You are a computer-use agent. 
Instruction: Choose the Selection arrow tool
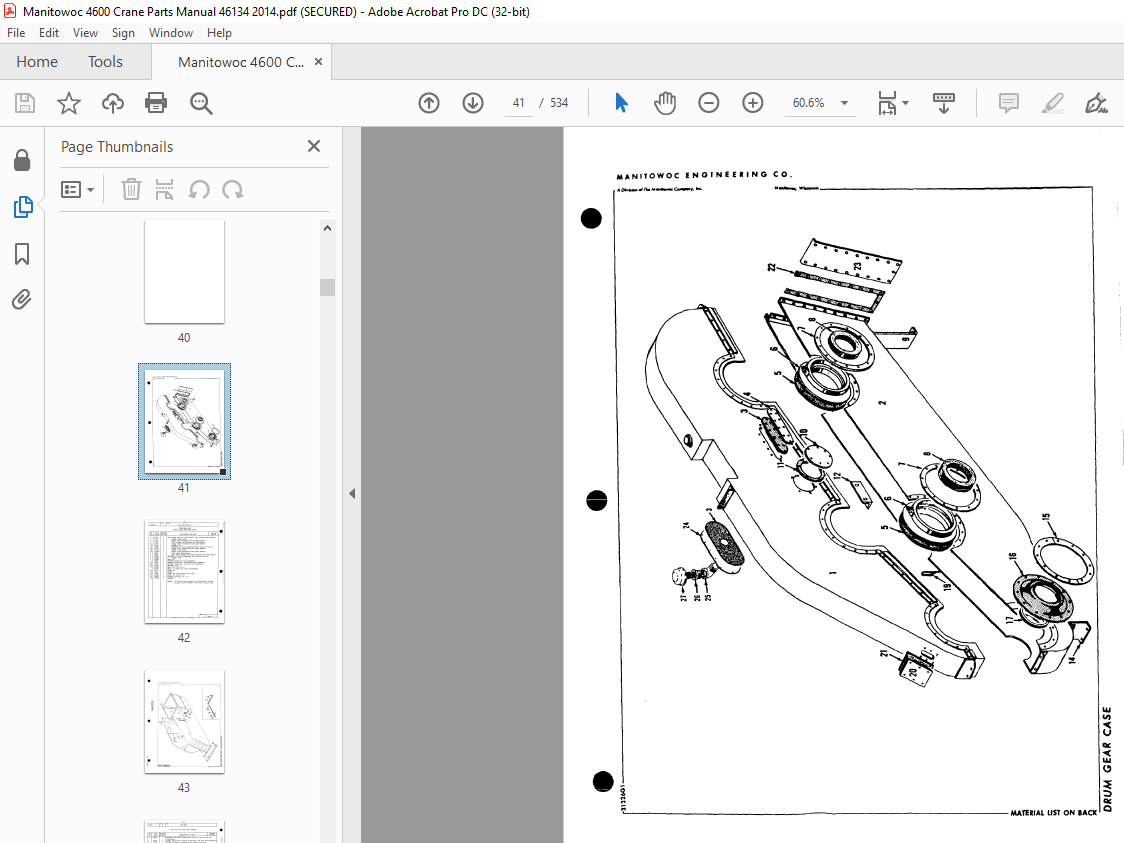621,103
